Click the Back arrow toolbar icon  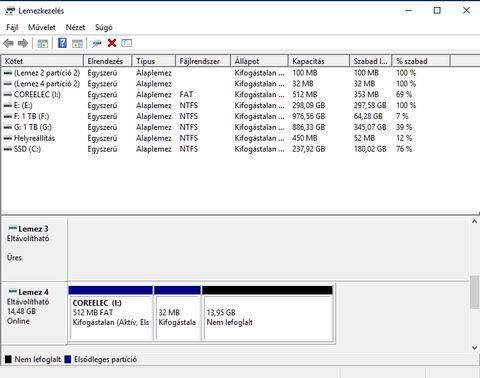click(x=8, y=43)
